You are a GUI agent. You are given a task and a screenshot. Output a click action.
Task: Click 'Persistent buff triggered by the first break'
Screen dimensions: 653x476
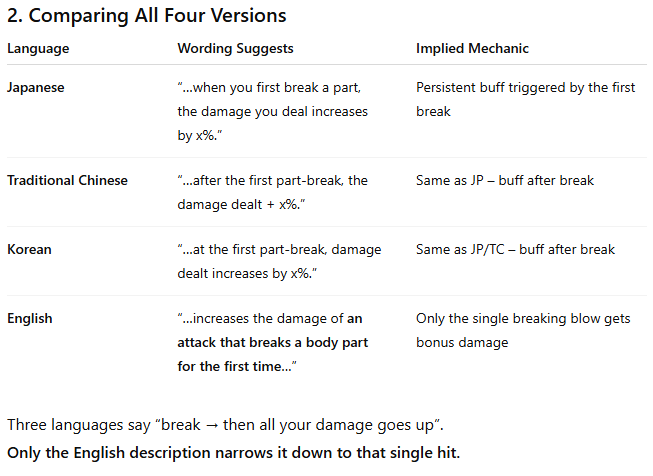click(526, 100)
